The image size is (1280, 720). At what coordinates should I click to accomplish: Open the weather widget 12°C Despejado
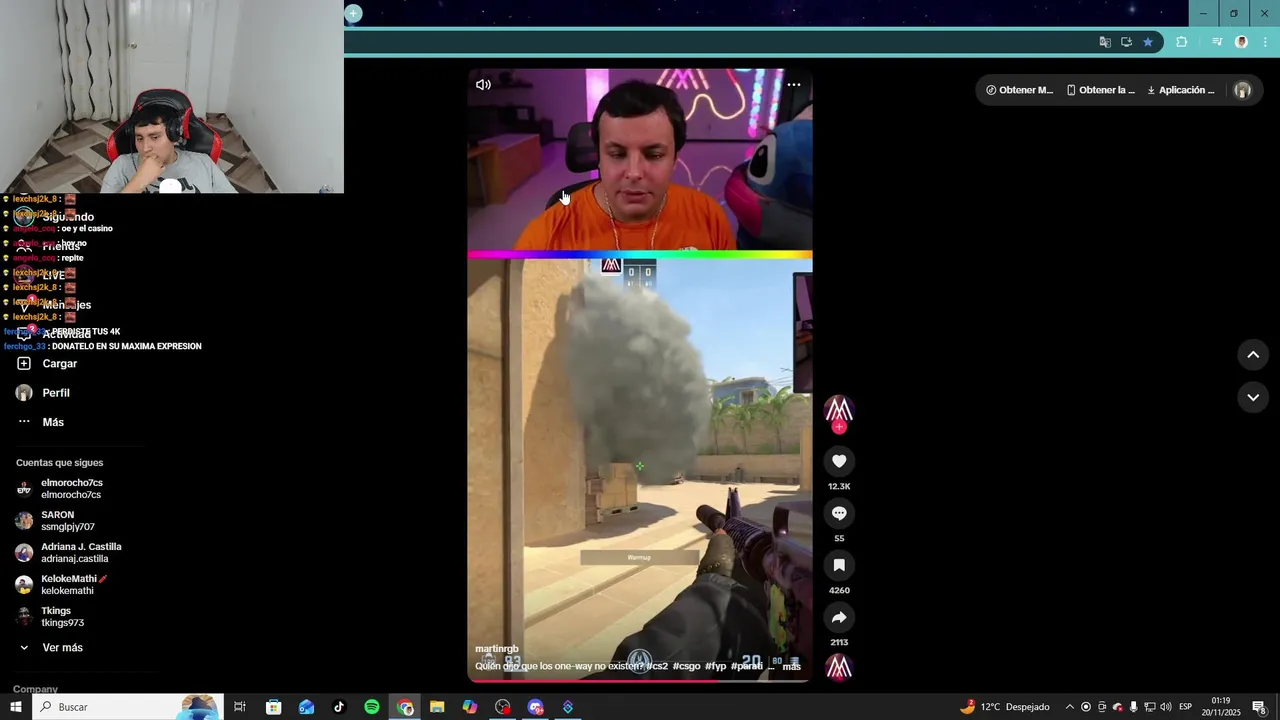pyautogui.click(x=1005, y=707)
